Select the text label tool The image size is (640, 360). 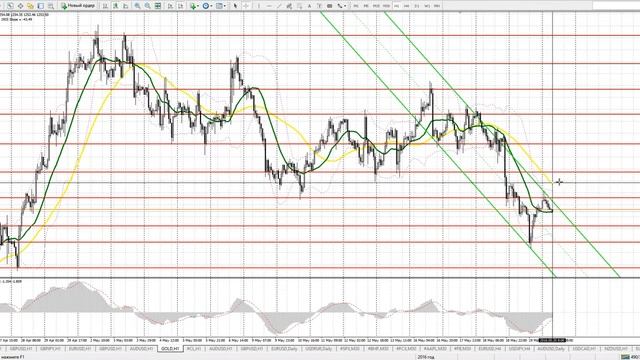320,6
